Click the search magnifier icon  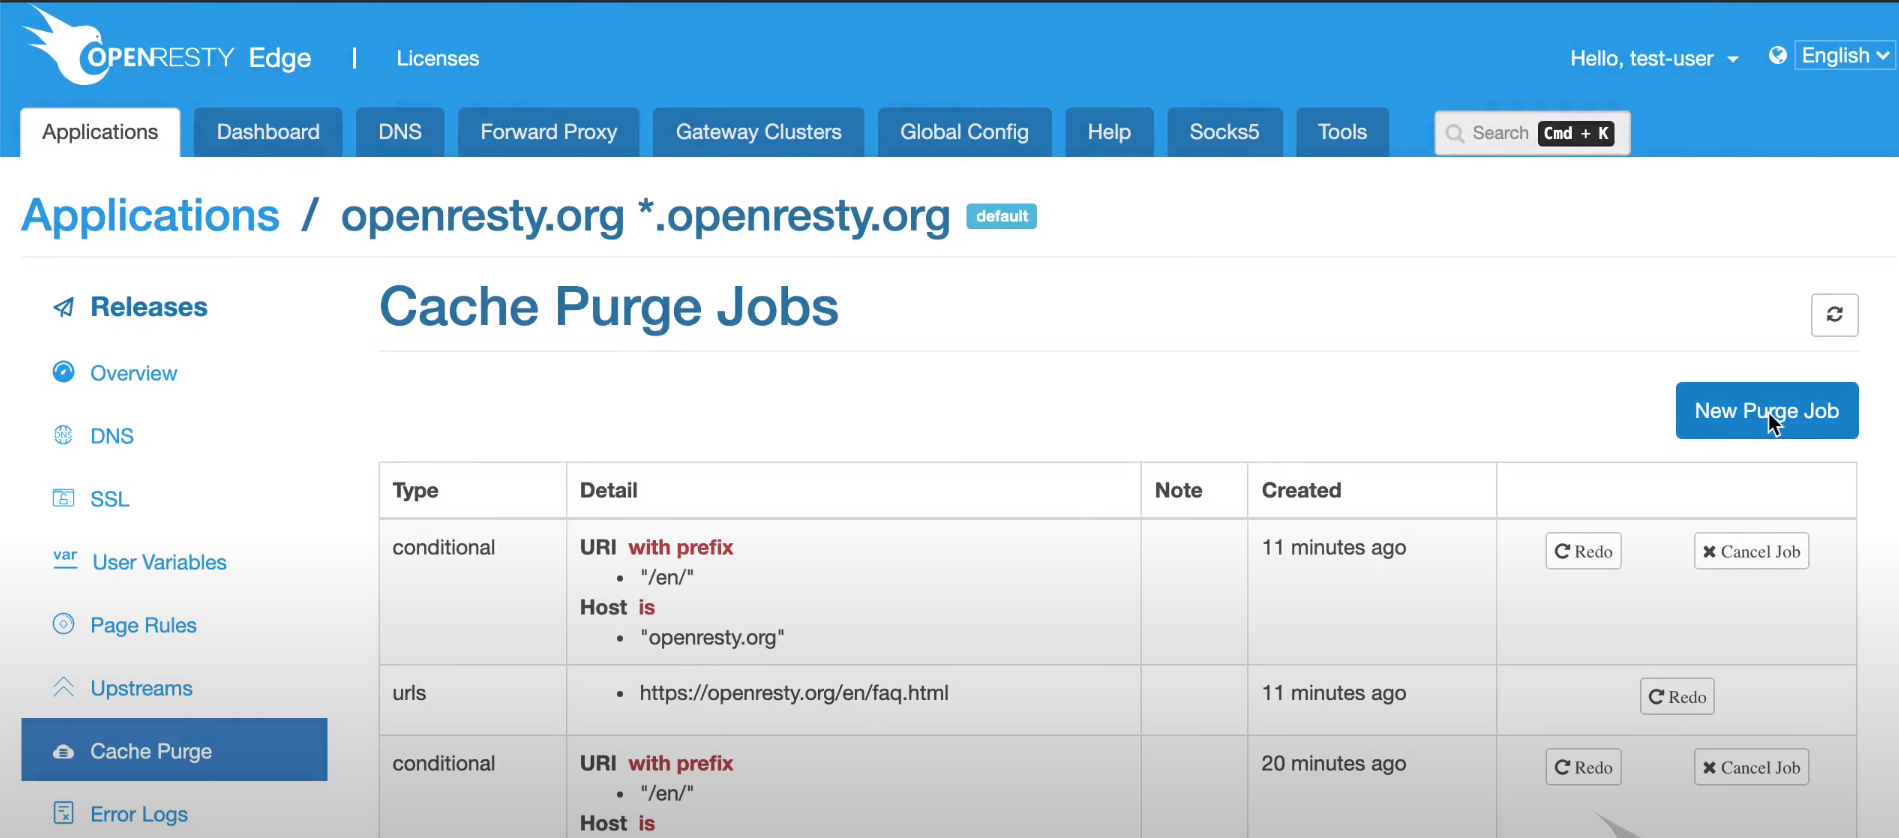tap(1455, 133)
